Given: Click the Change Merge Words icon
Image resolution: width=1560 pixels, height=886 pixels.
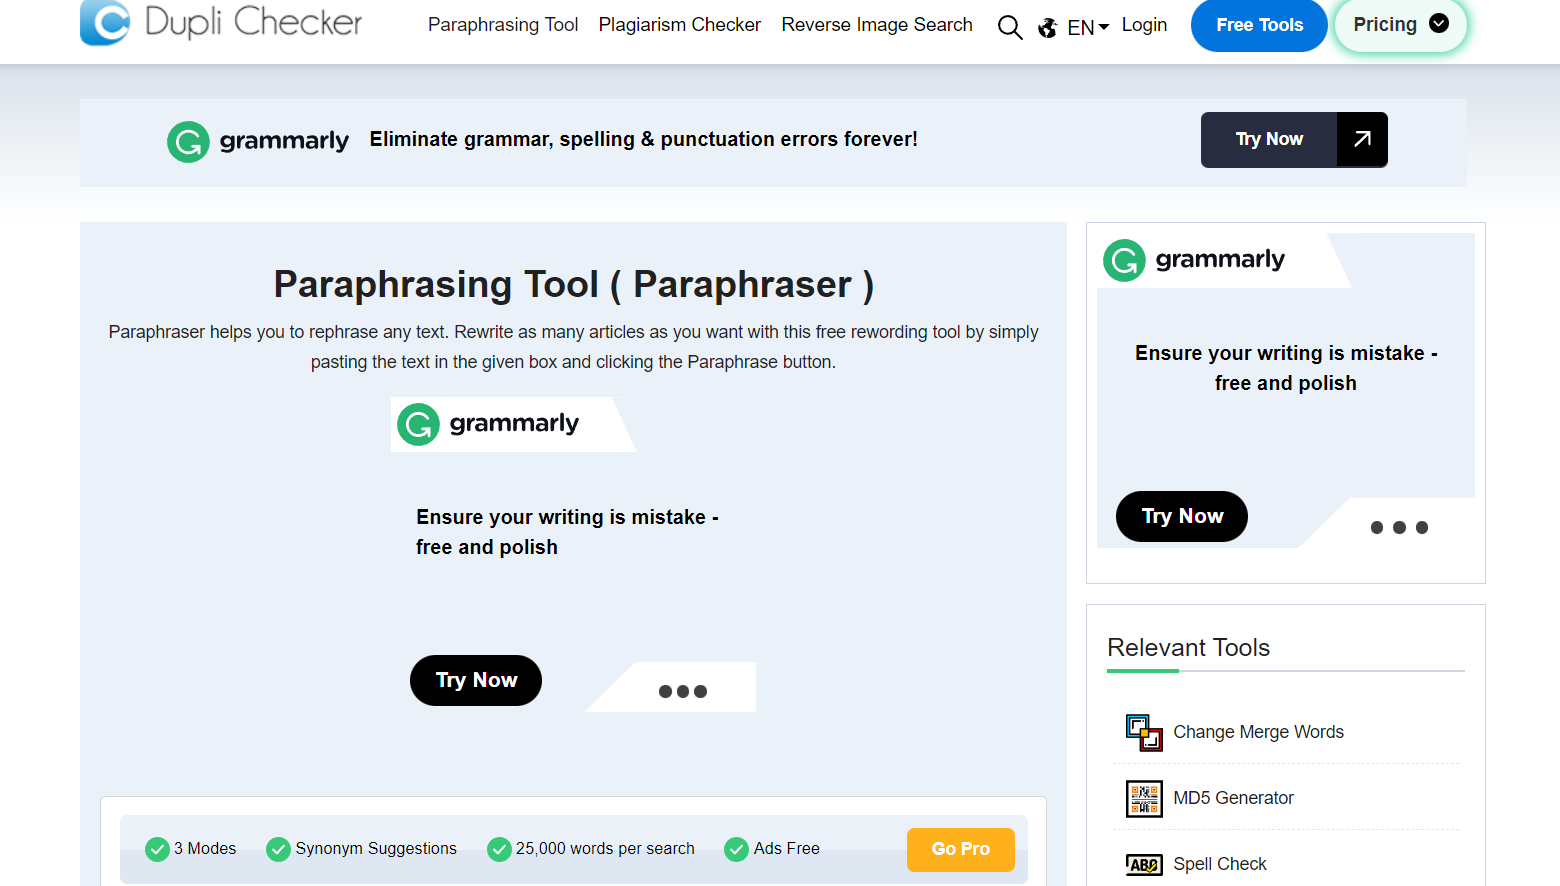Looking at the screenshot, I should click(1144, 732).
